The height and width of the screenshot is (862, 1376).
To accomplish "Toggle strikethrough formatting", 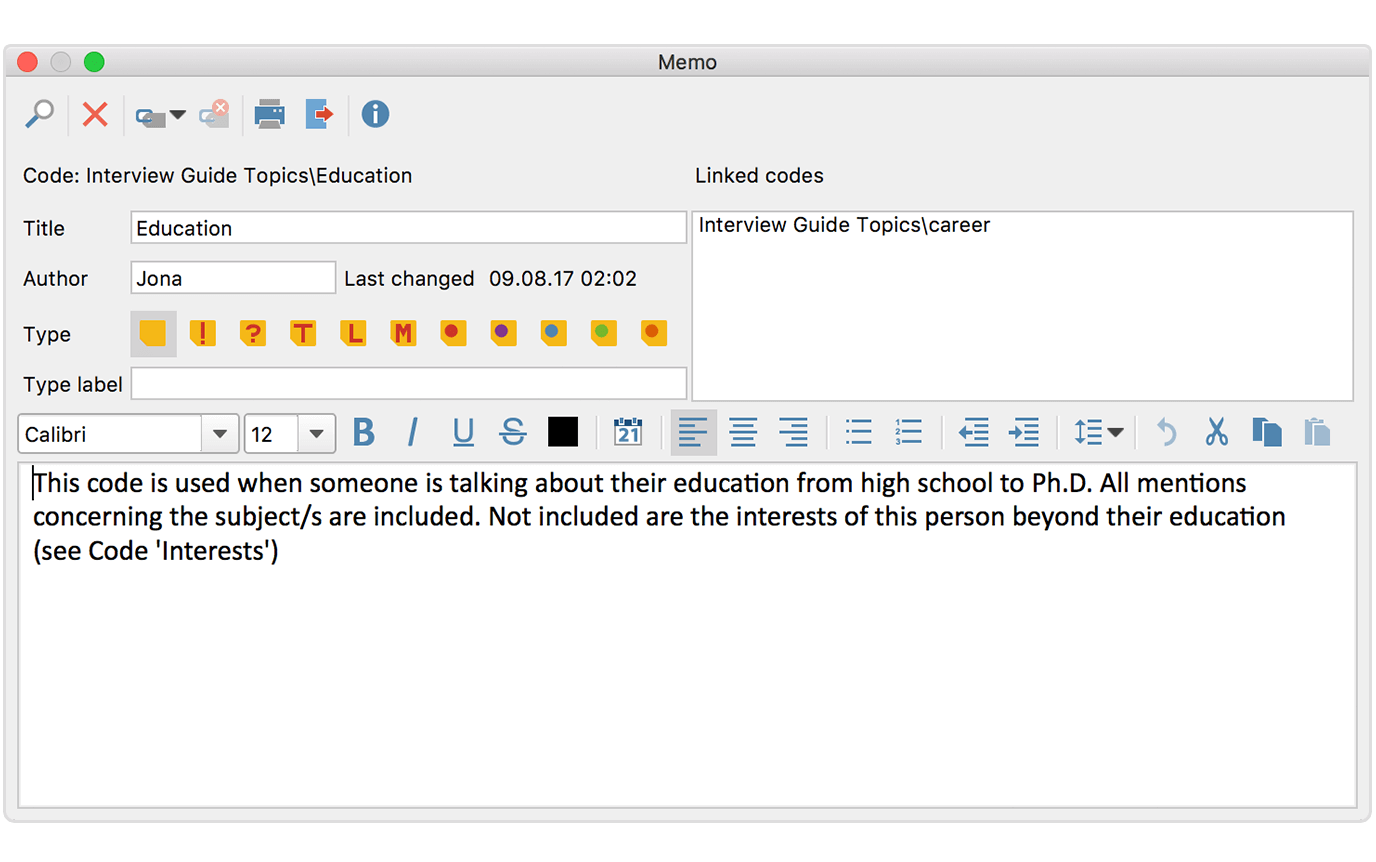I will point(513,433).
